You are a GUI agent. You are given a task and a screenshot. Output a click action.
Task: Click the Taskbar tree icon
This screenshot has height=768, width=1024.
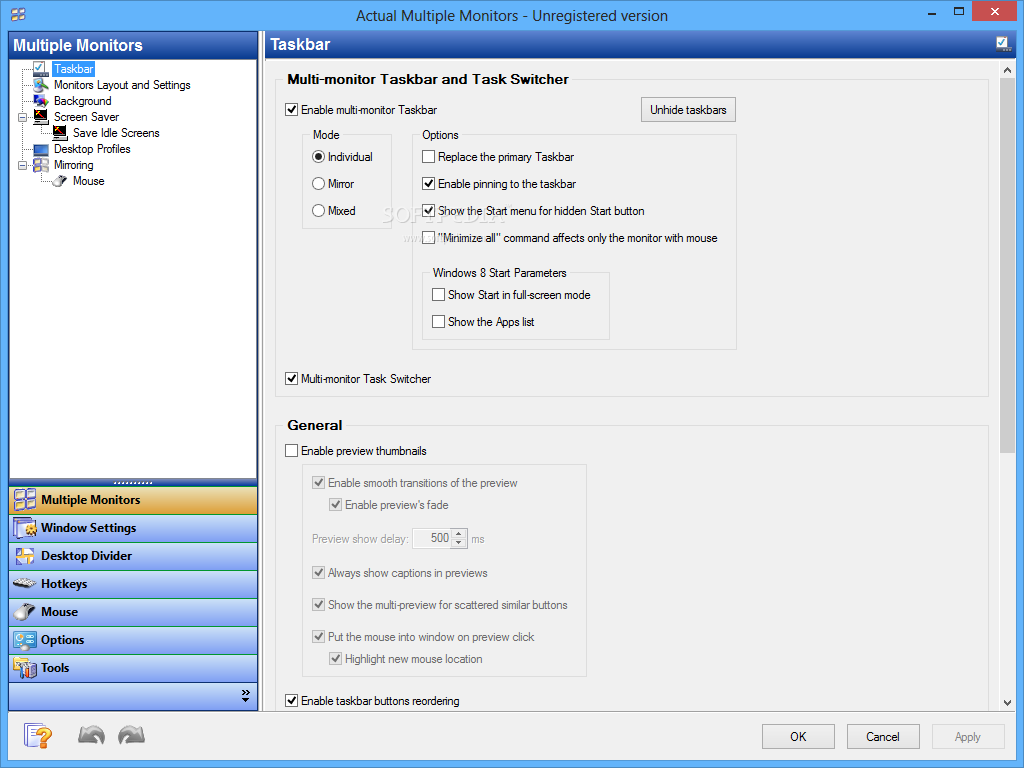tap(40, 69)
